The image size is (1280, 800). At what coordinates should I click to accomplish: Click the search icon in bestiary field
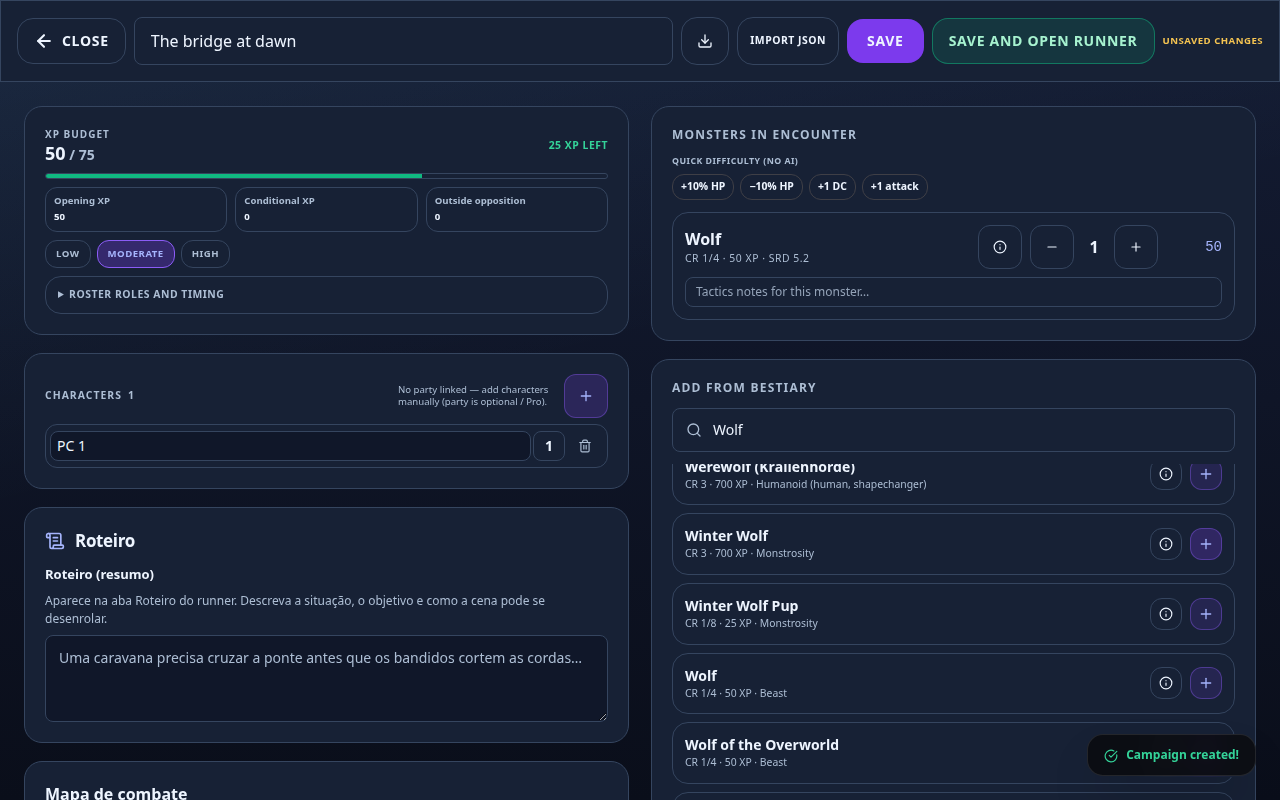click(694, 430)
